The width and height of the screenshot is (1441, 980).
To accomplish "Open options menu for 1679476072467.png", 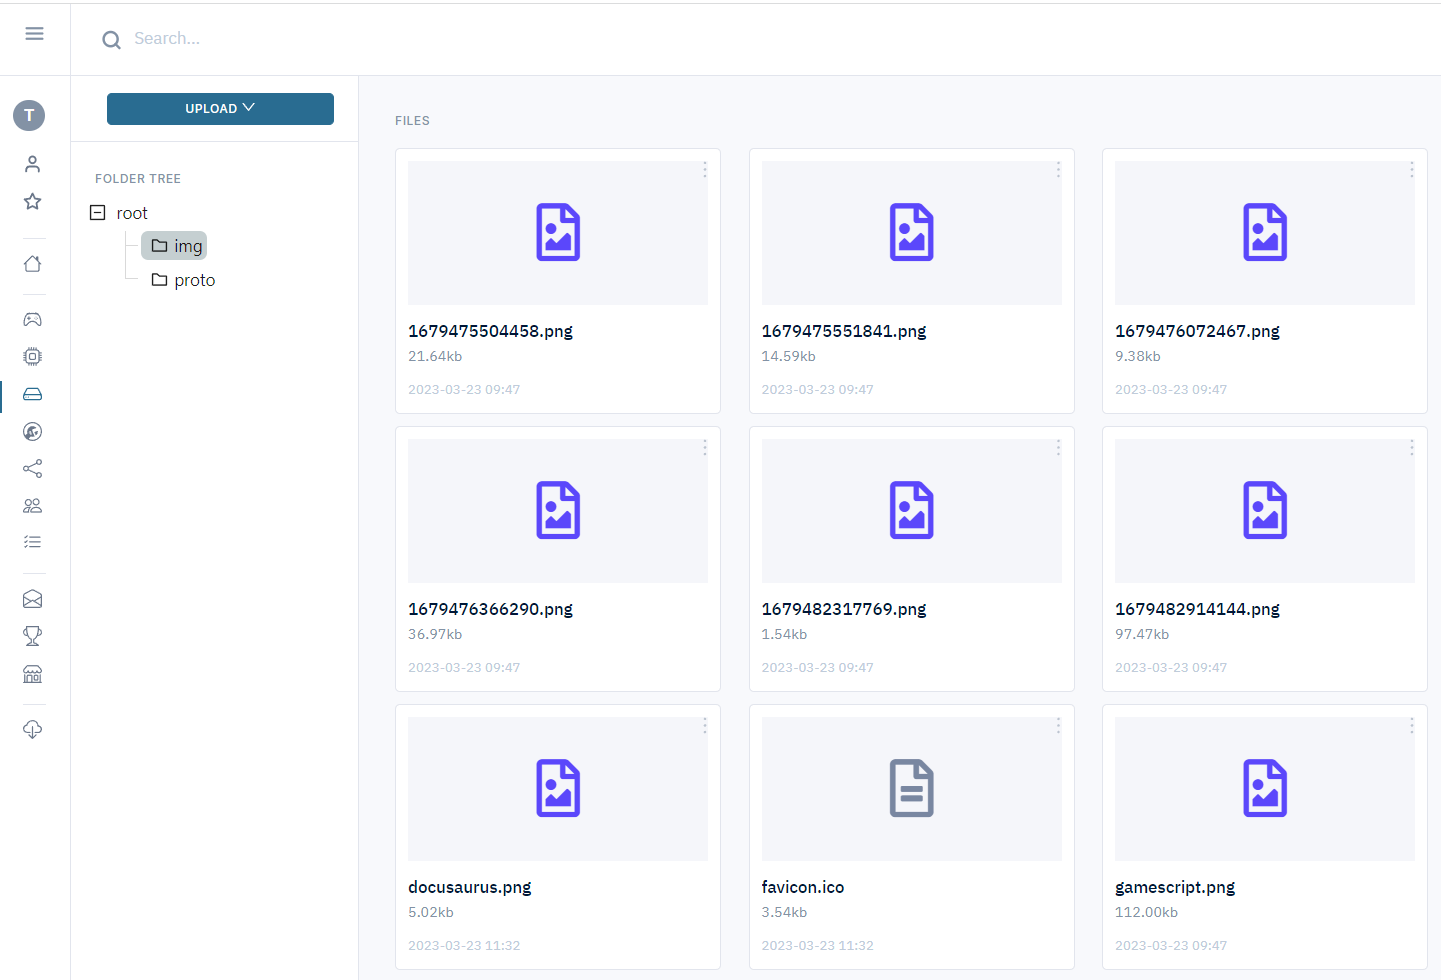I will coord(1411,170).
